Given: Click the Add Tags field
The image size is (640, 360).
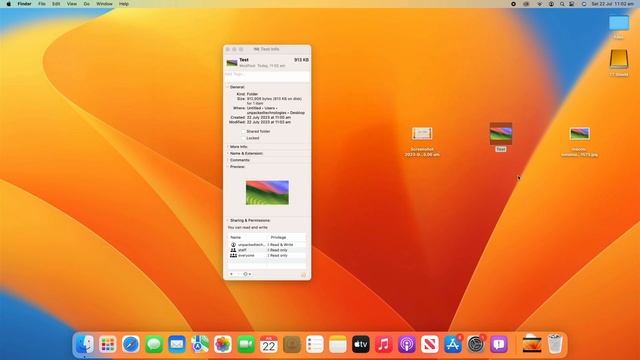Looking at the screenshot, I should (x=267, y=75).
